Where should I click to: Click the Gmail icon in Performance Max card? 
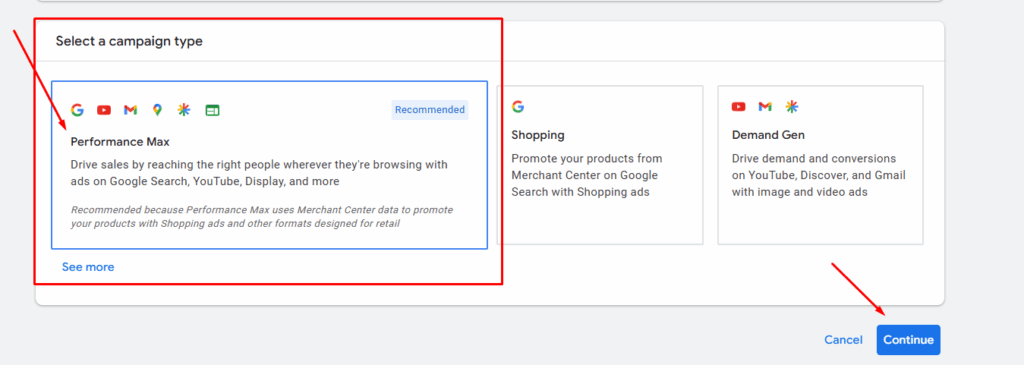tap(131, 110)
